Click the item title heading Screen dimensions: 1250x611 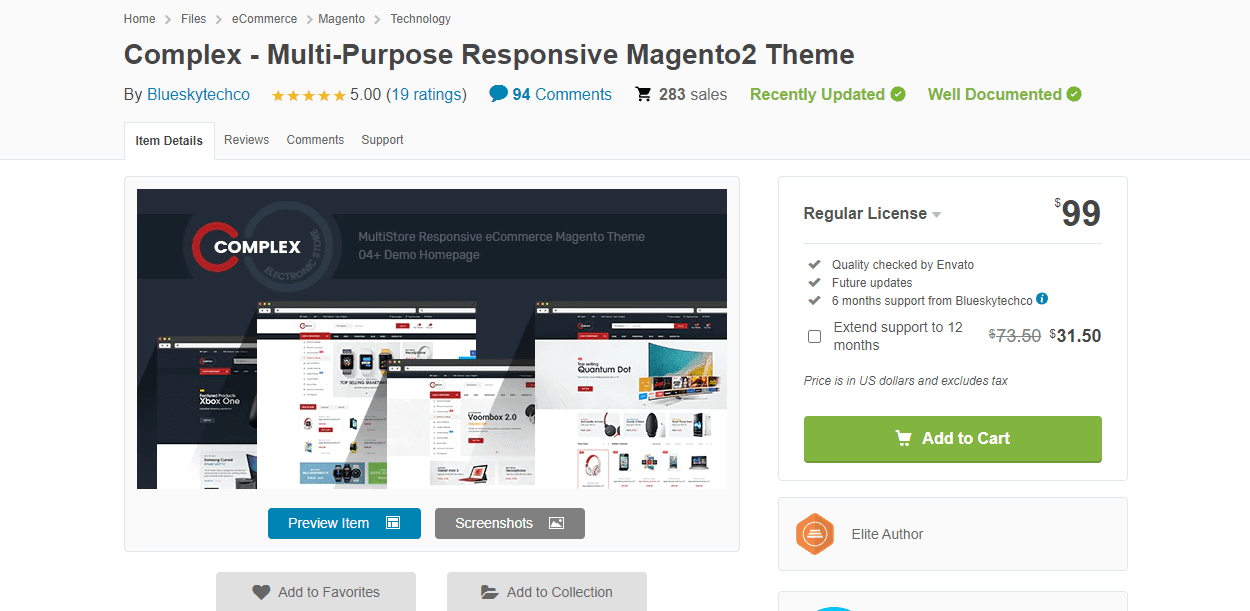pos(489,54)
